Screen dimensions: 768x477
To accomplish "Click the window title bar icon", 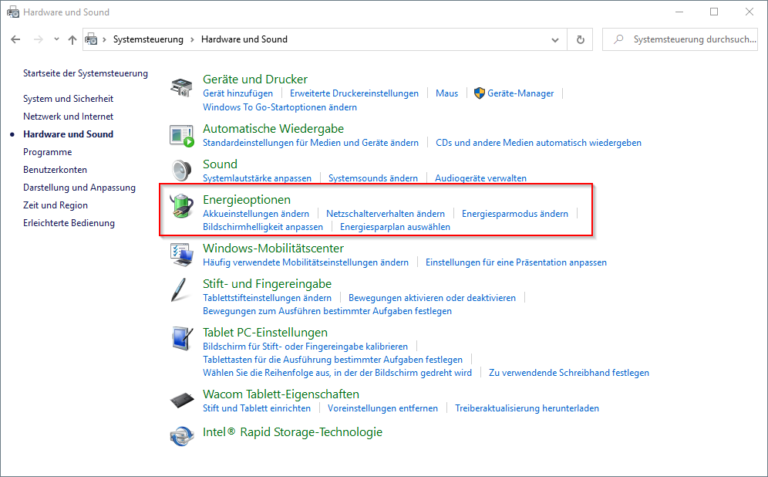I will [x=13, y=12].
